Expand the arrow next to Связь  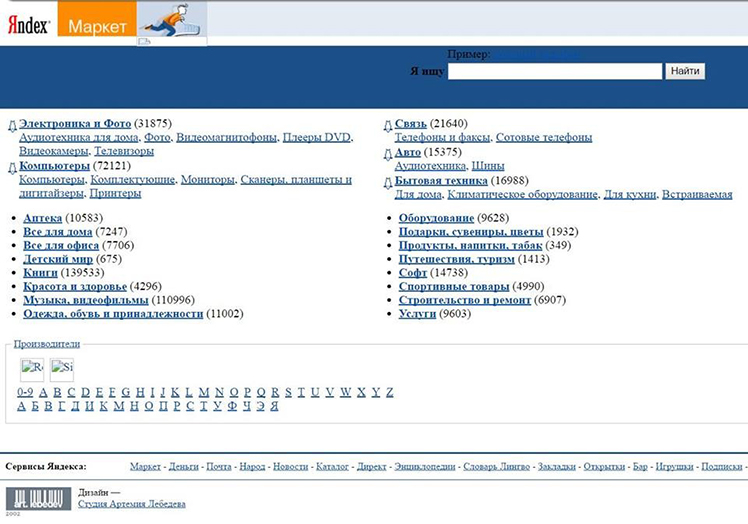tap(388, 126)
